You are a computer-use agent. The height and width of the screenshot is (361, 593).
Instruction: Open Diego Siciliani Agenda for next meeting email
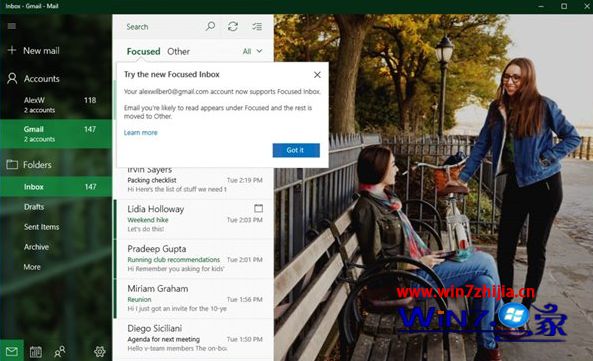tap(194, 338)
